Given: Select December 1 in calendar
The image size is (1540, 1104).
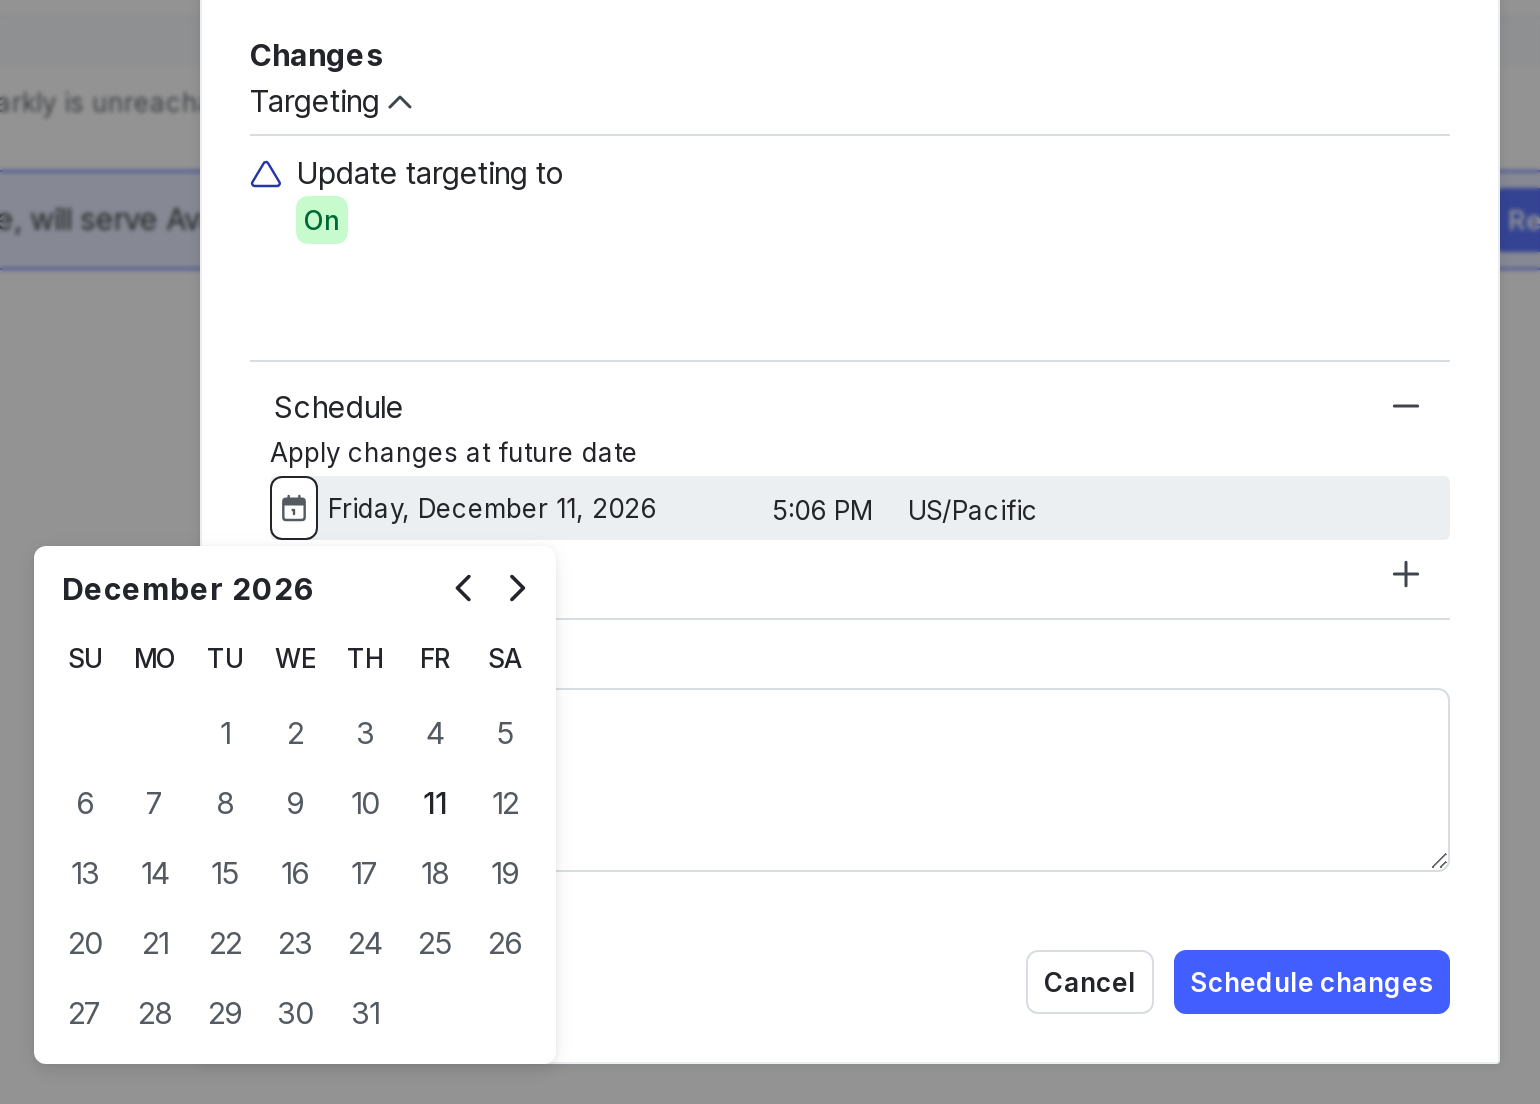Looking at the screenshot, I should pyautogui.click(x=226, y=734).
